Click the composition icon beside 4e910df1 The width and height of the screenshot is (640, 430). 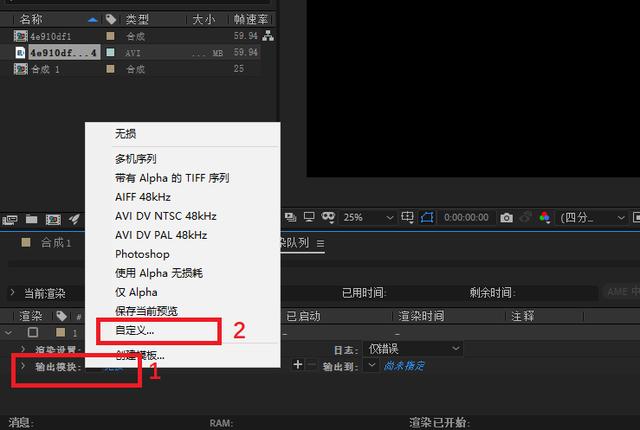click(x=20, y=36)
